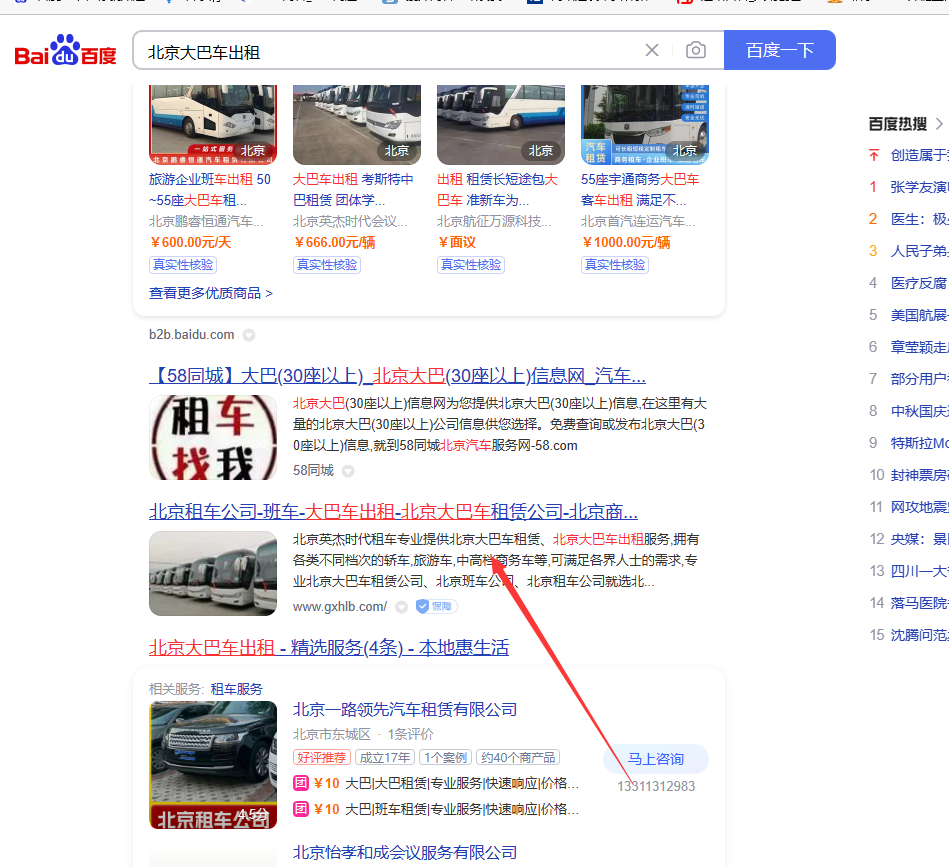The image size is (949, 867).
Task: Open the 大巴车出租 考斯特中巴租赁 product thumbnail
Action: pyautogui.click(x=357, y=125)
